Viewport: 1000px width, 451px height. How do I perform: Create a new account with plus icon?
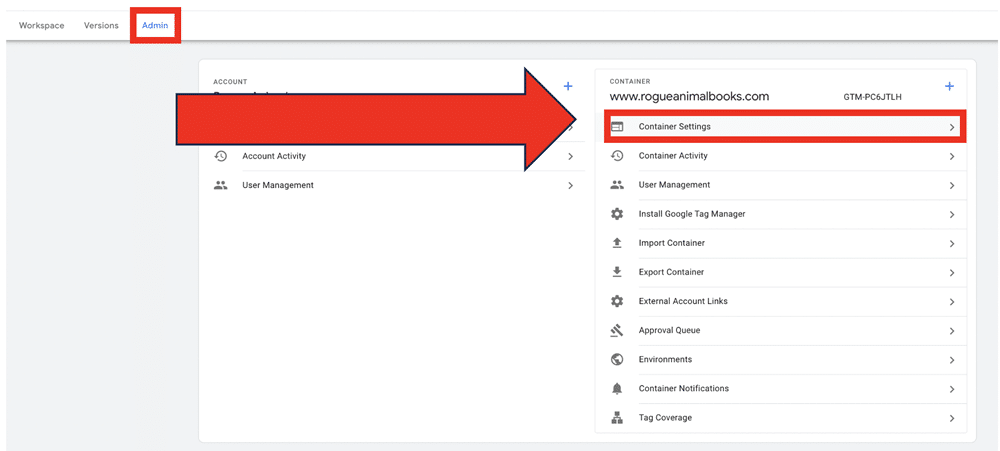pyautogui.click(x=568, y=86)
